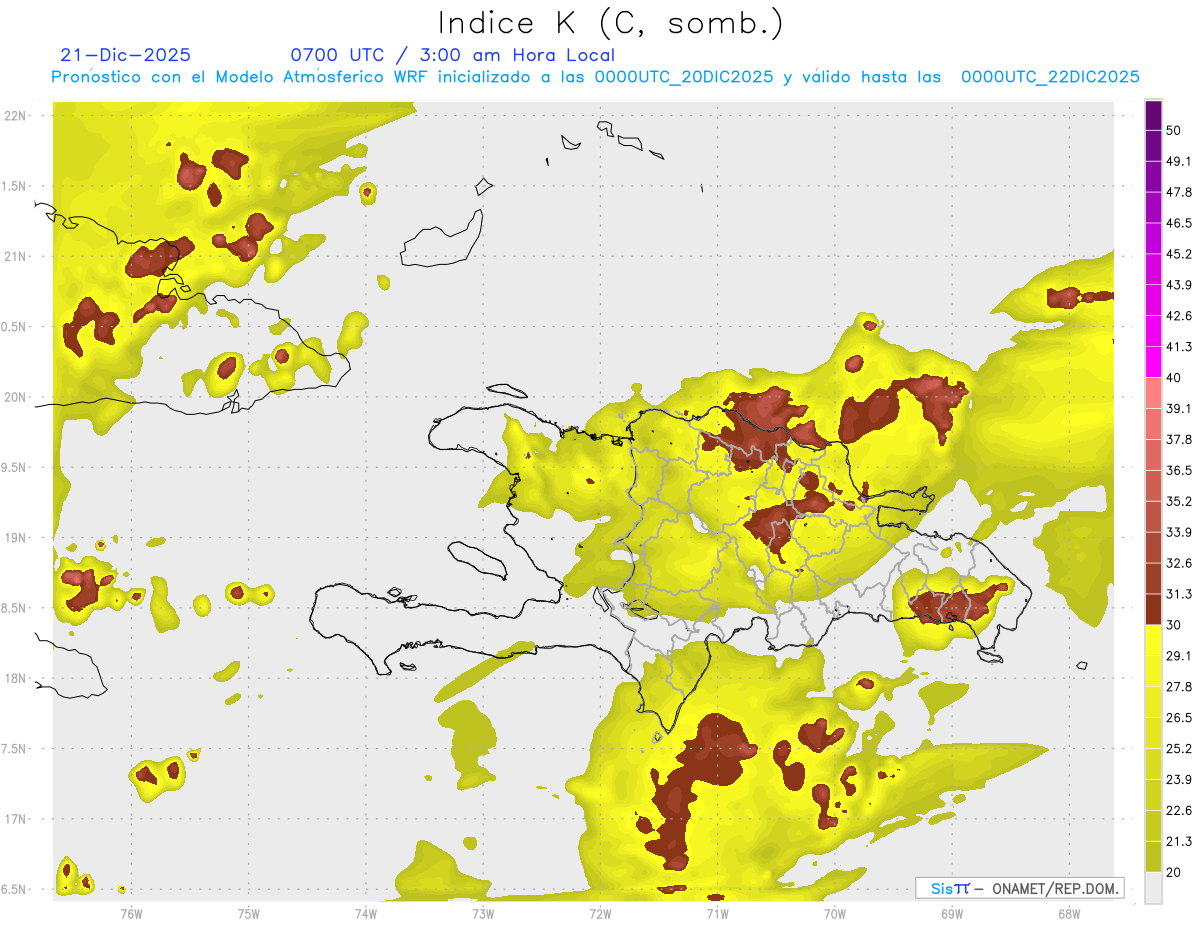Click the 'Pronostico con el Modelo Atmosferico WRF' line

coord(596,76)
